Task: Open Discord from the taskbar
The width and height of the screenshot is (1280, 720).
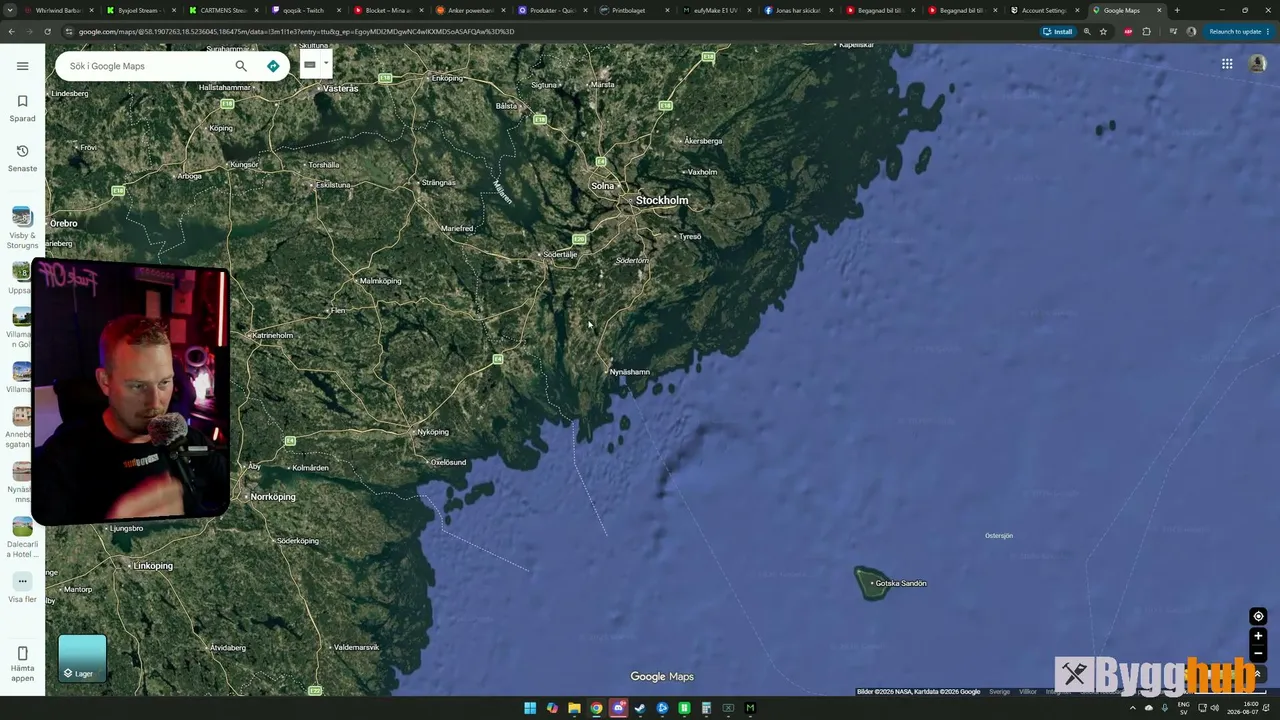Action: tap(618, 708)
